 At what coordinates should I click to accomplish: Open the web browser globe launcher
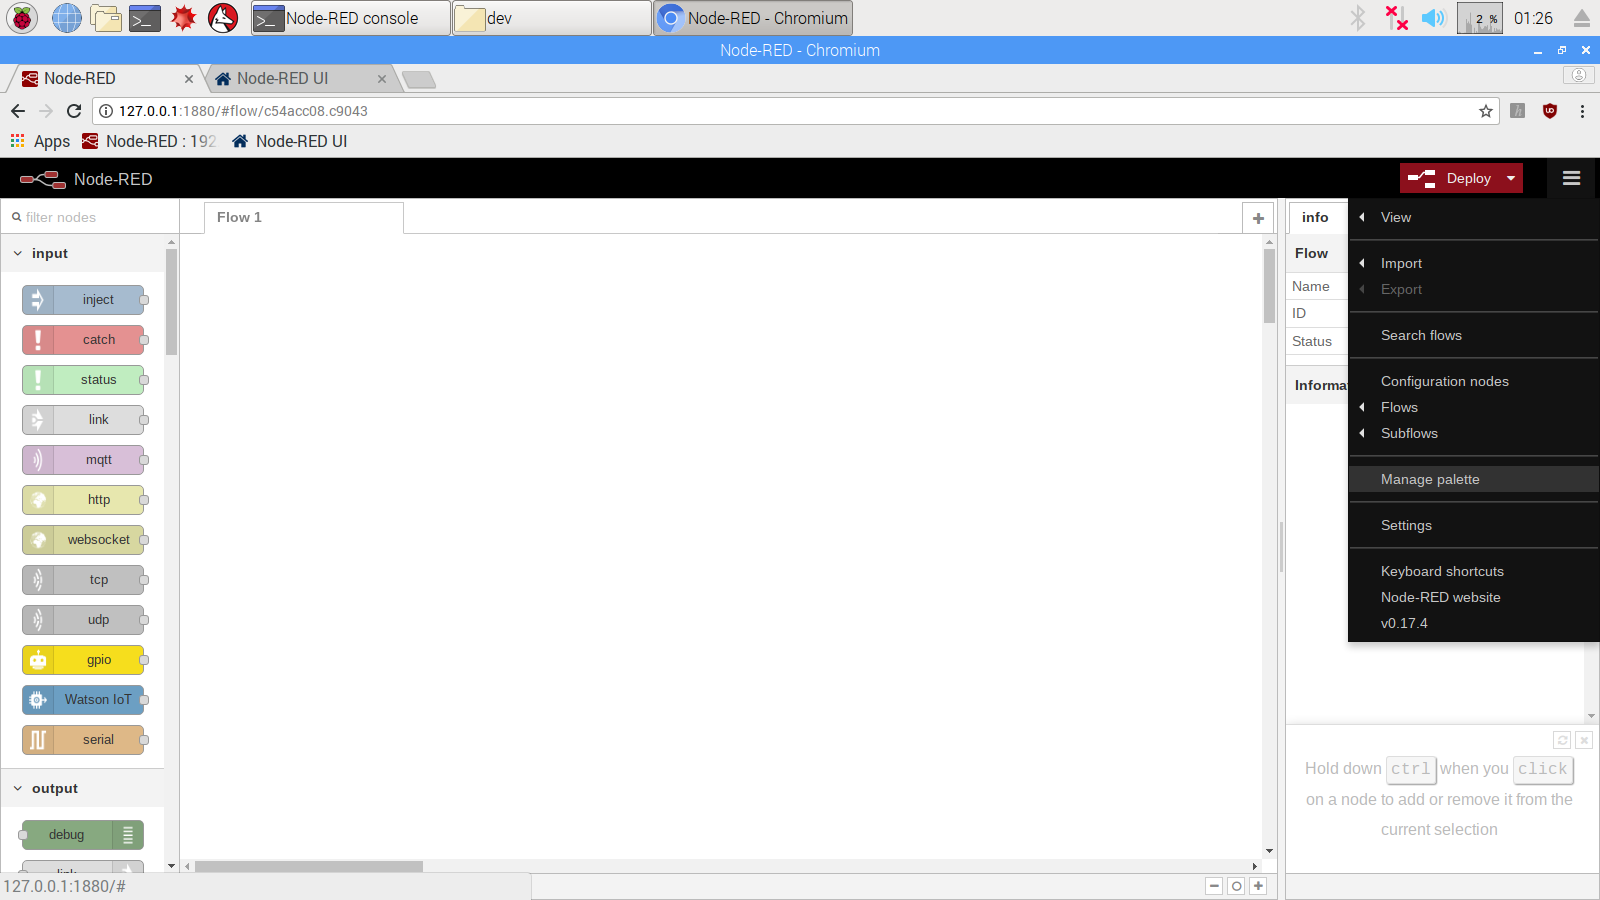[67, 18]
